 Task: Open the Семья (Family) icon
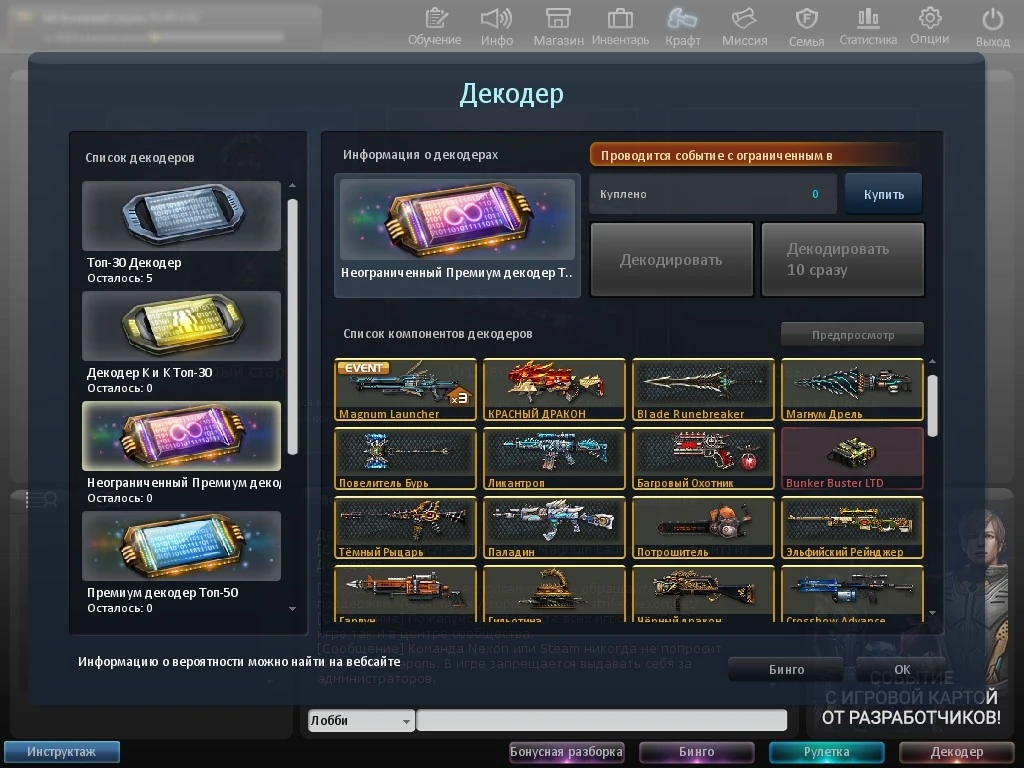(x=806, y=25)
